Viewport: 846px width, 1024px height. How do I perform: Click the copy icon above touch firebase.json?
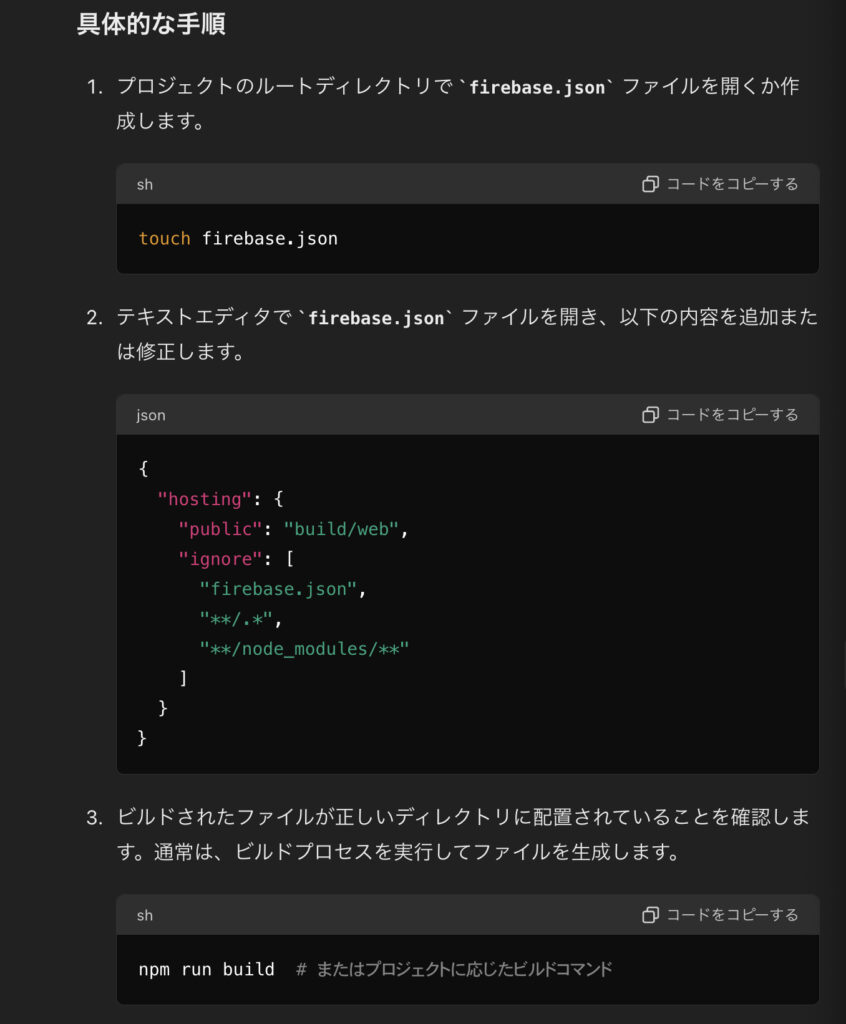click(651, 184)
